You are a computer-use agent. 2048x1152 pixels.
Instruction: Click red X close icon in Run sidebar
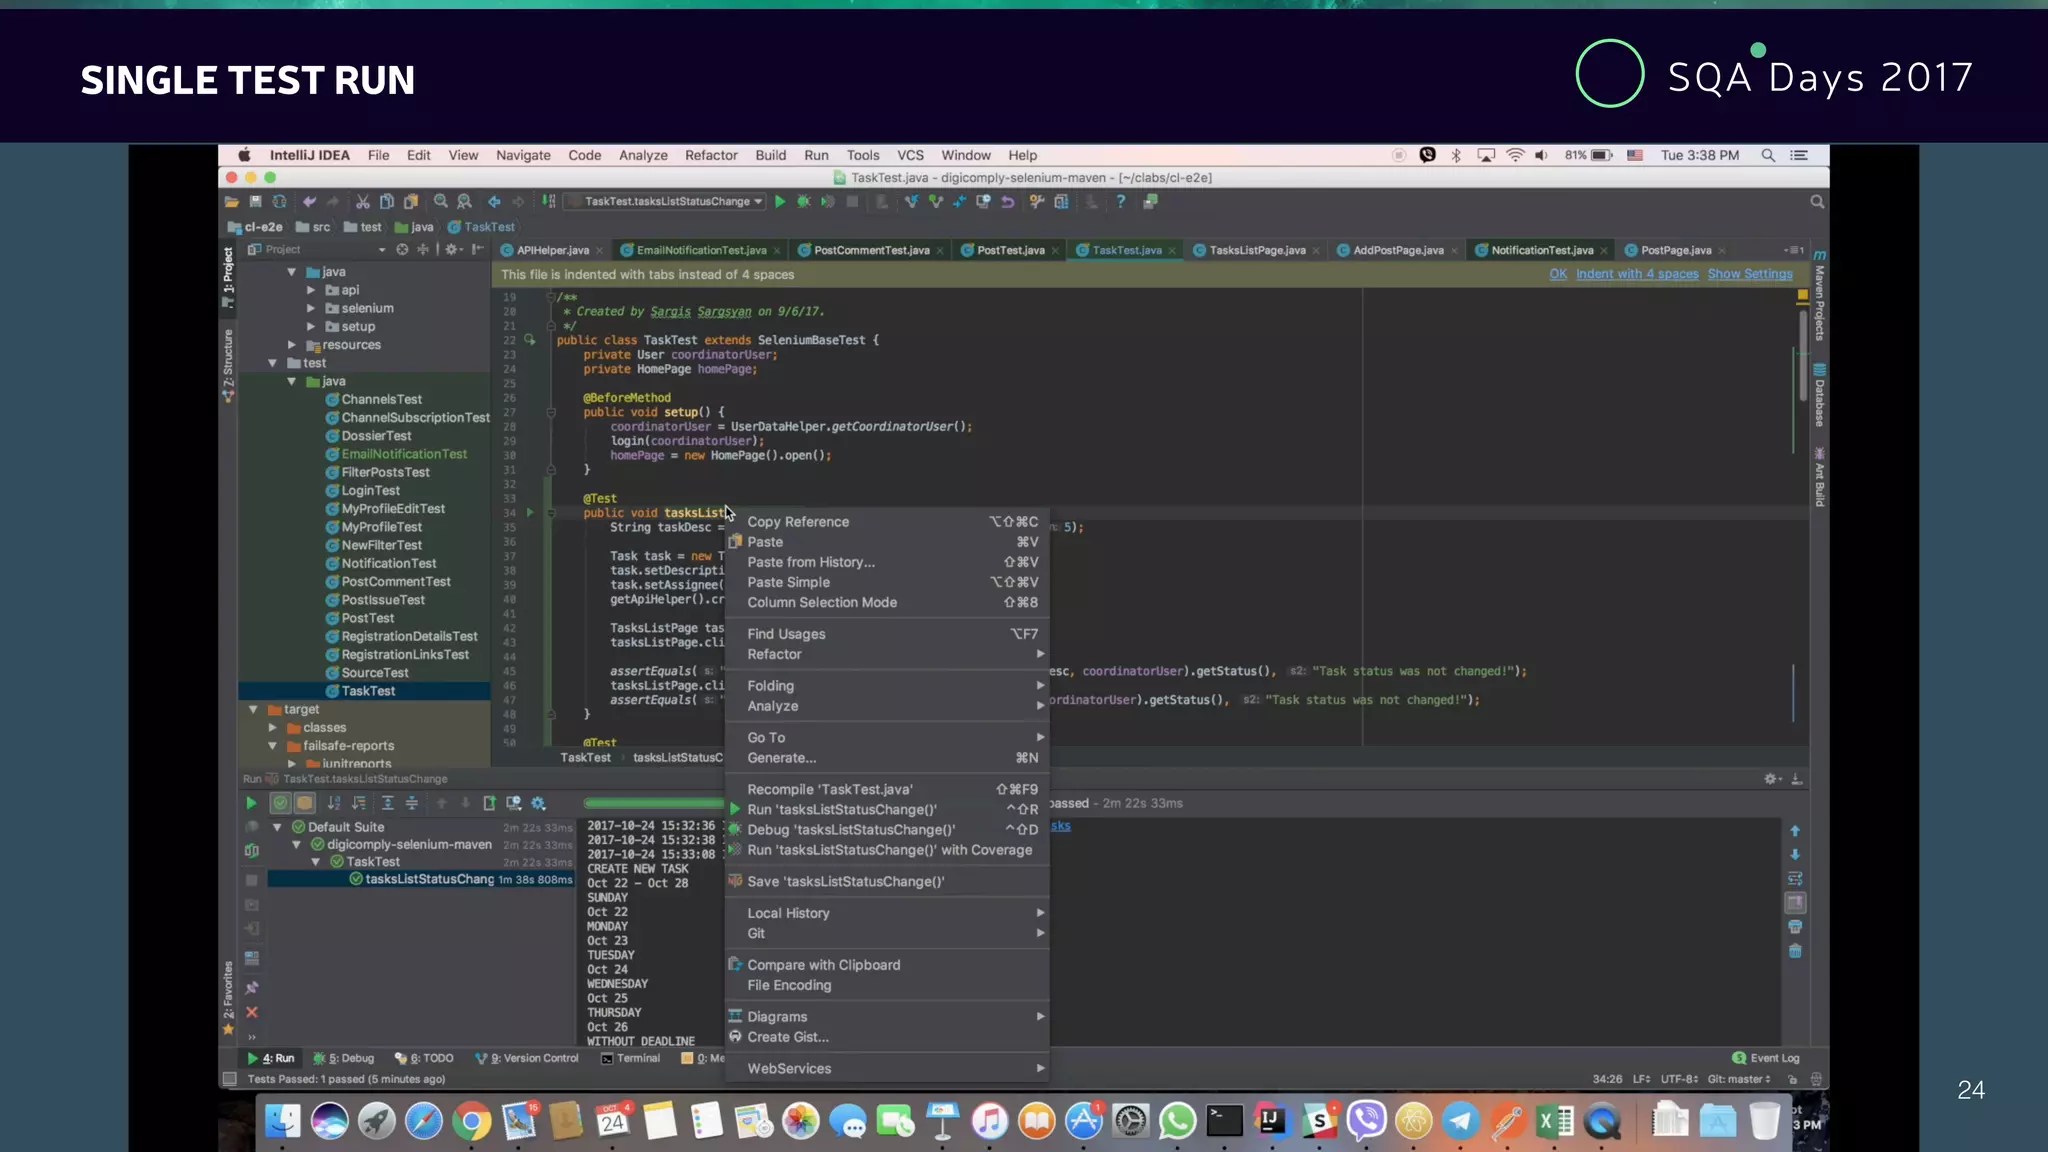pyautogui.click(x=252, y=1012)
